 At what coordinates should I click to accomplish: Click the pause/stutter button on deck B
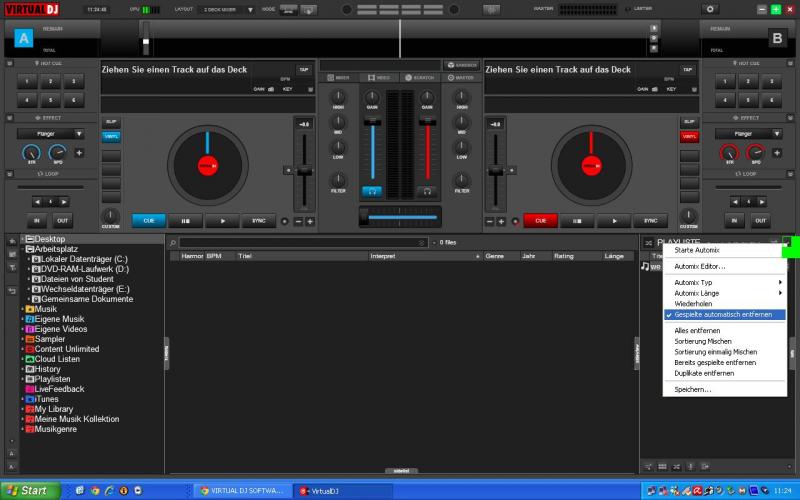click(577, 221)
